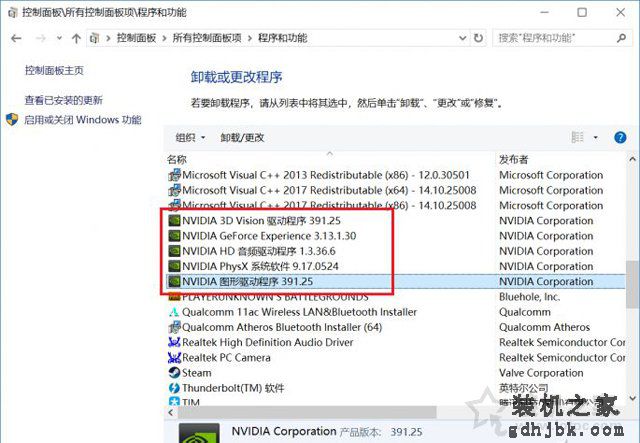The image size is (640, 443).
Task: Click the vertical scrollbar thumb
Action: 633,285
